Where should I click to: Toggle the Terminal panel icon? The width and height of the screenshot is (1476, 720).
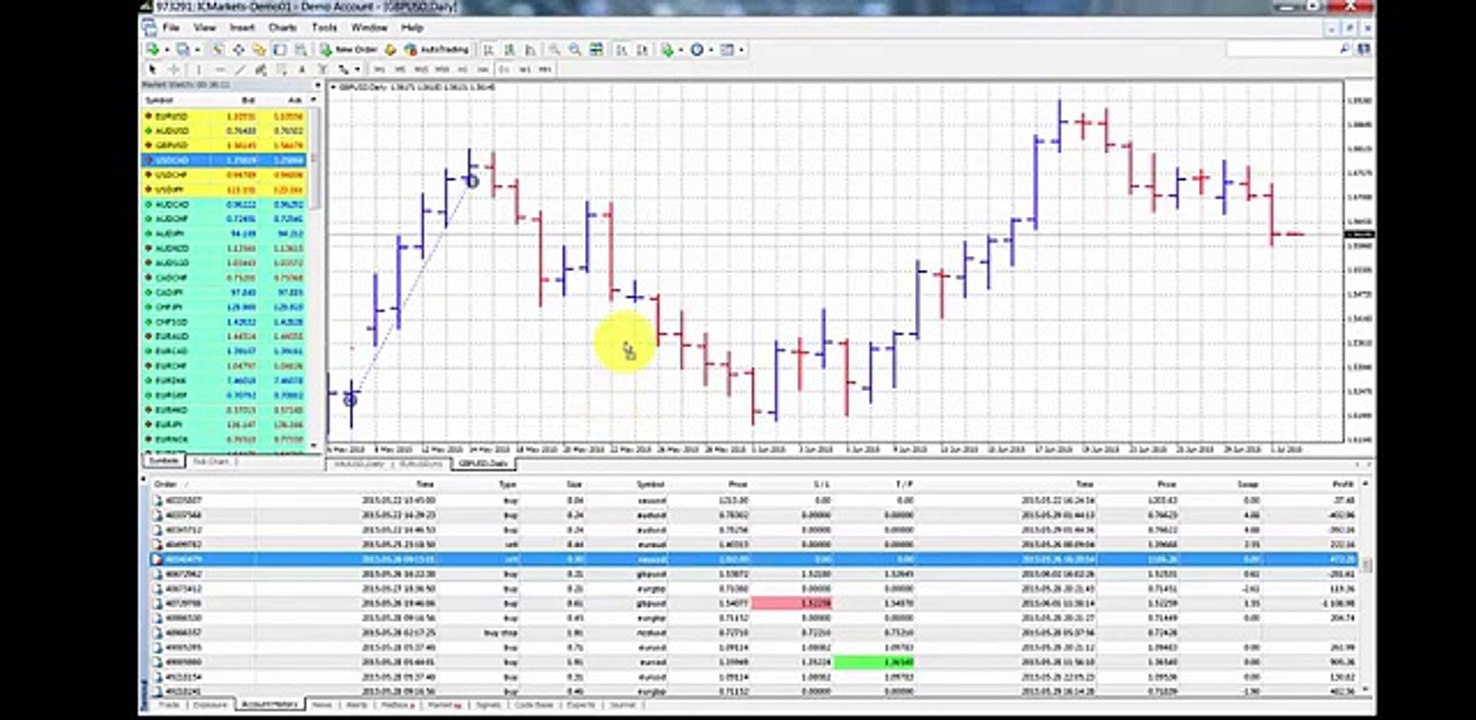click(x=279, y=49)
